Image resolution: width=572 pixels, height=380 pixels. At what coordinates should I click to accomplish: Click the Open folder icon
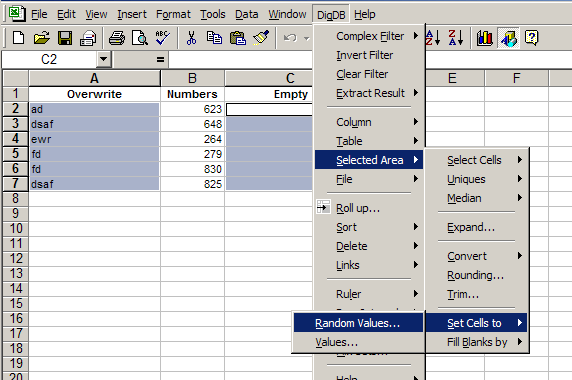click(x=42, y=38)
